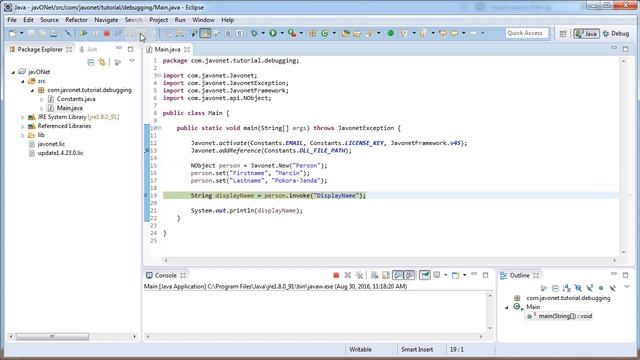Click the New Java Package icon
The height and width of the screenshot is (360, 640).
point(313,33)
